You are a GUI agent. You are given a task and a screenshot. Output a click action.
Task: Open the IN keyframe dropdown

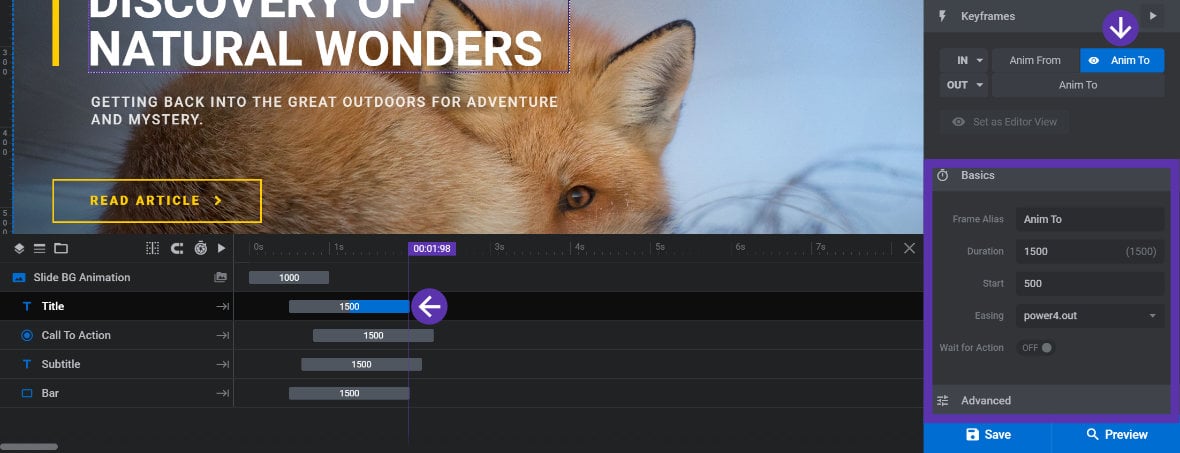pyautogui.click(x=964, y=60)
